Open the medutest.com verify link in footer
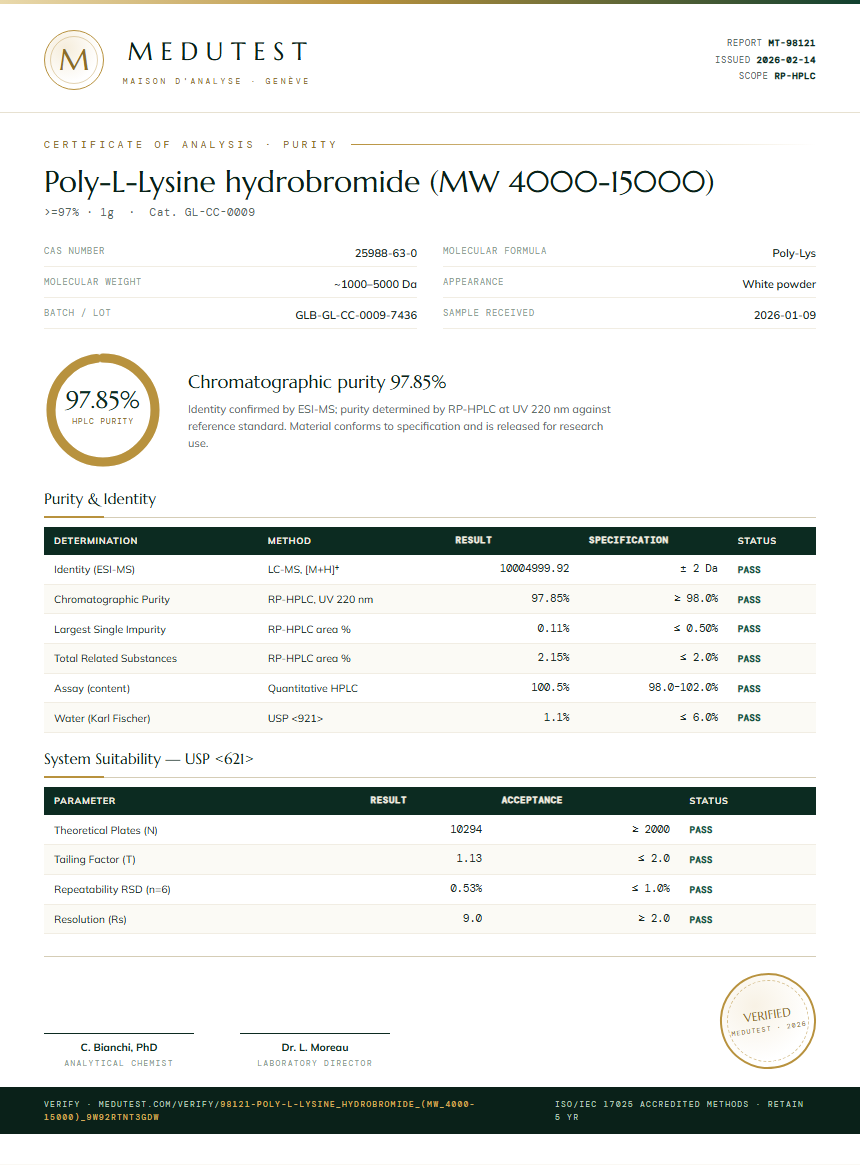Image resolution: width=860 pixels, height=1165 pixels. (259, 1110)
